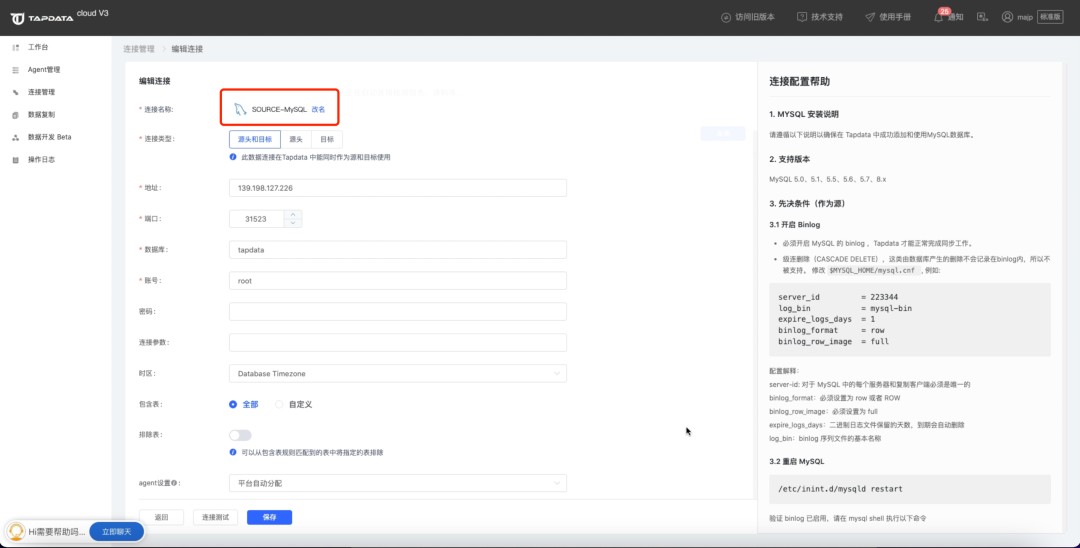This screenshot has height=548, width=1080.
Task: Open the agent设置 平台自动分配 dropdown
Action: 397,483
